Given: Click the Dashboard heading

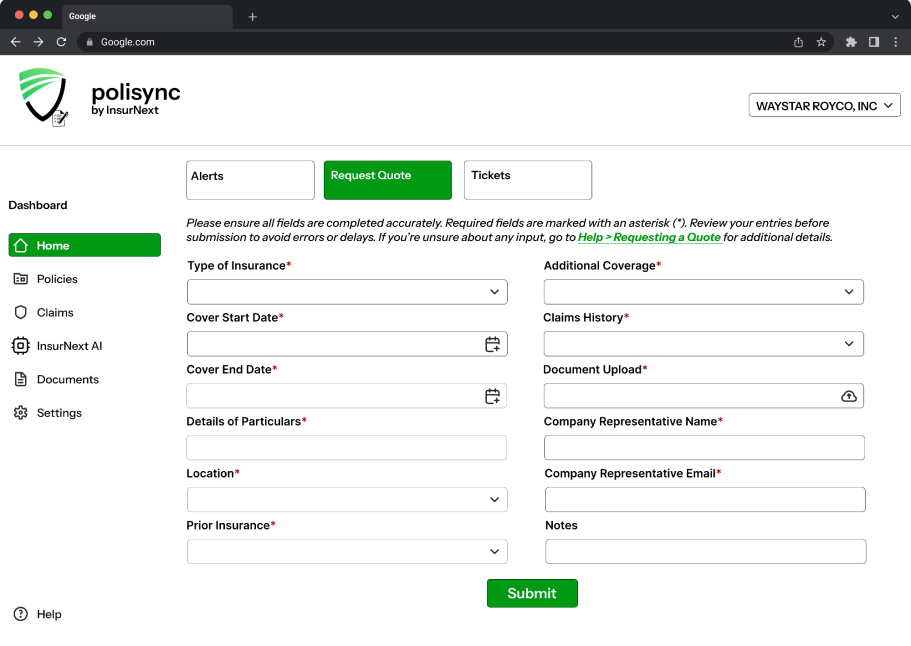Looking at the screenshot, I should 38,205.
